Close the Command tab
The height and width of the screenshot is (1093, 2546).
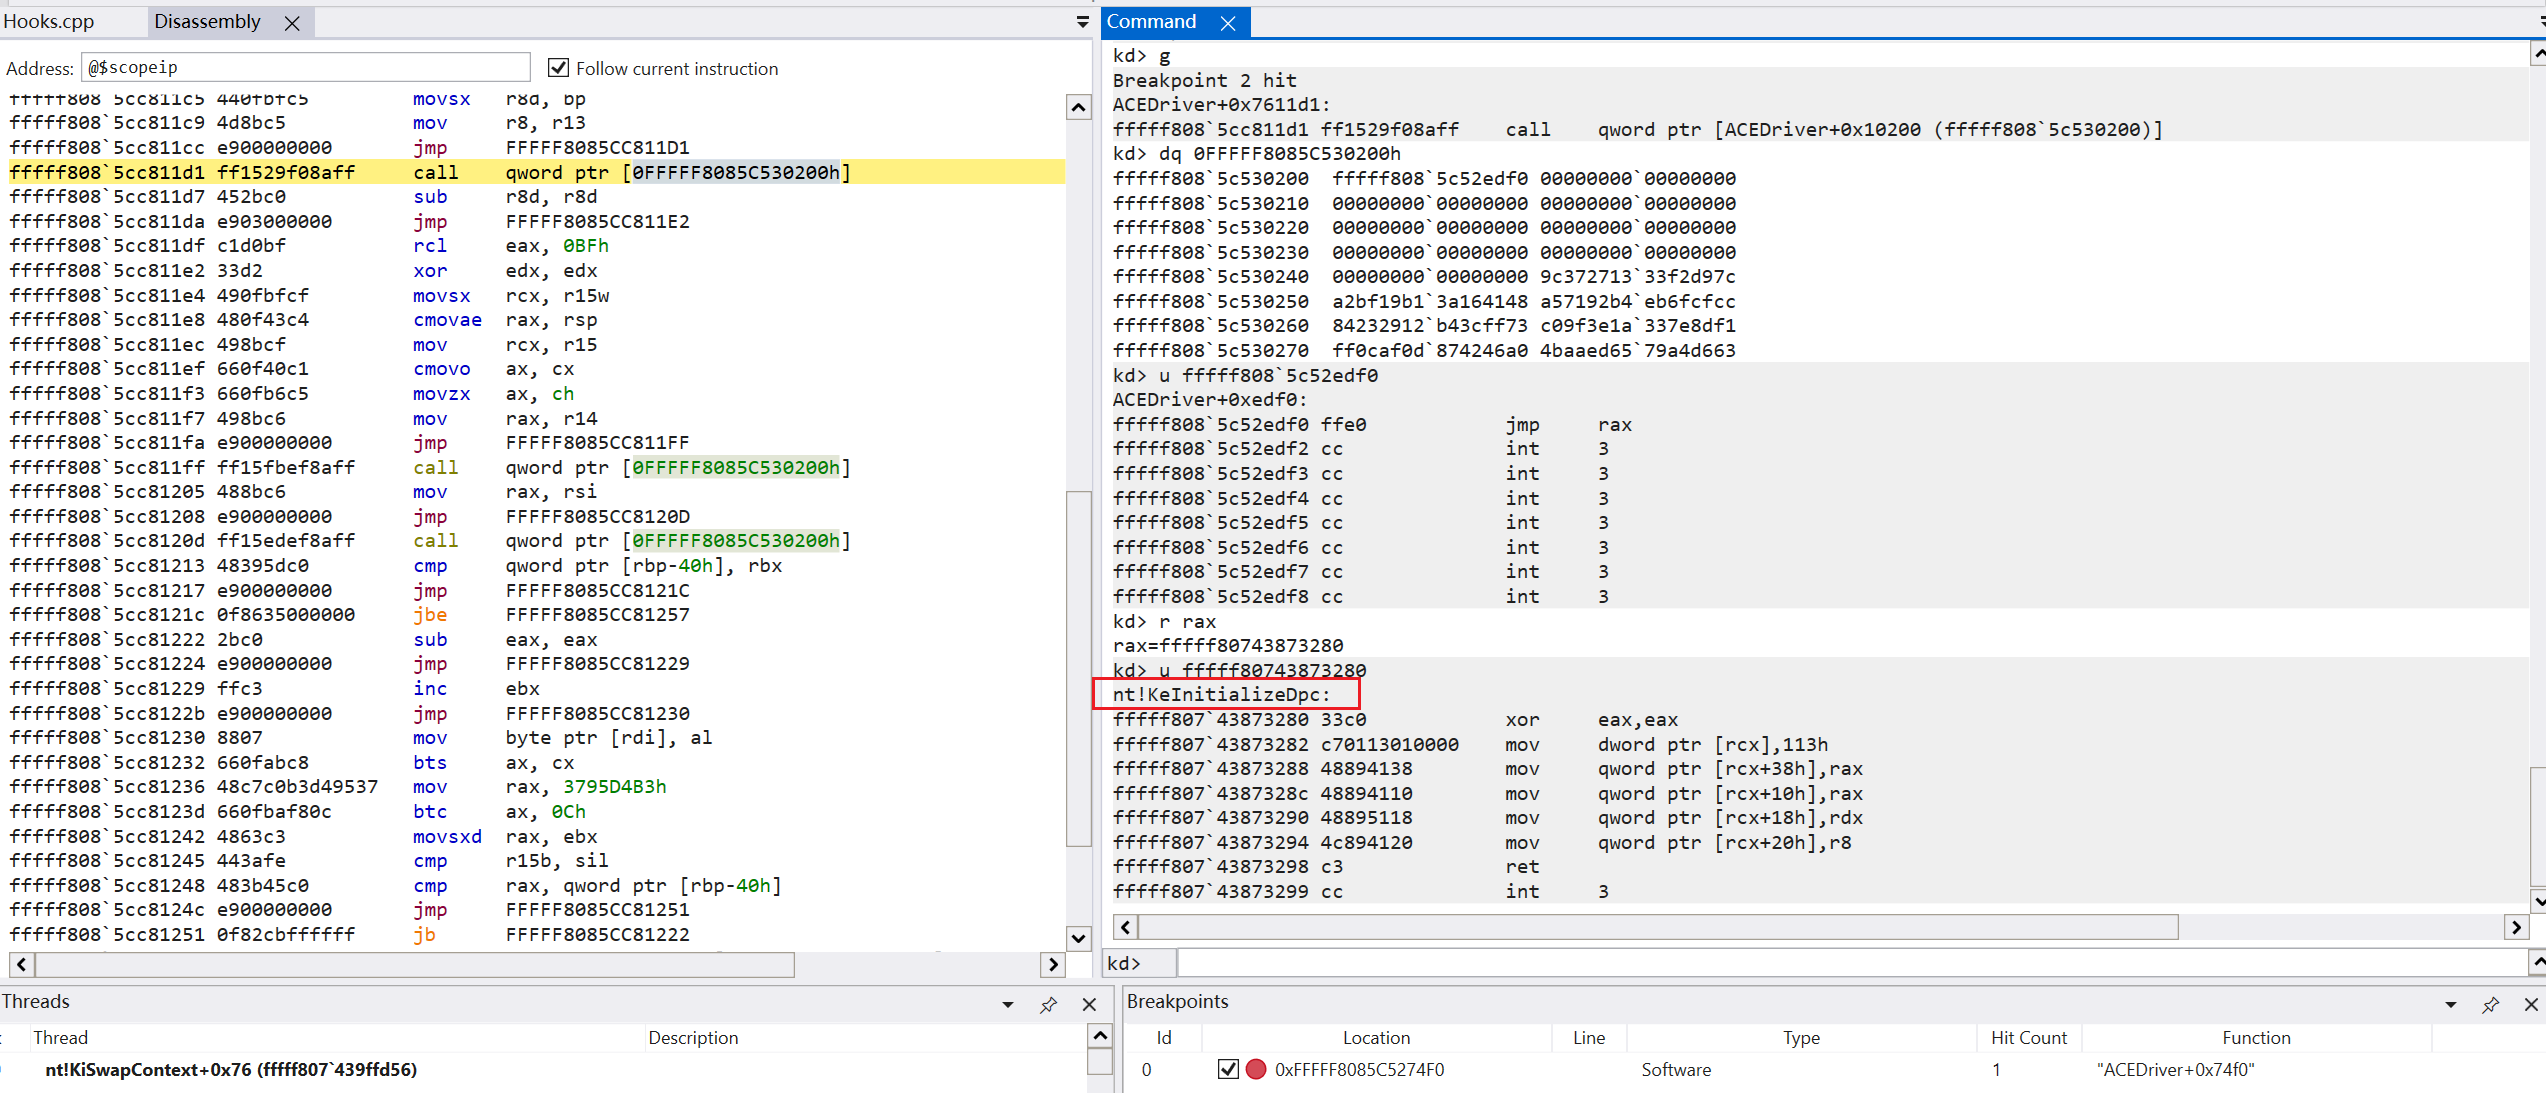1228,23
